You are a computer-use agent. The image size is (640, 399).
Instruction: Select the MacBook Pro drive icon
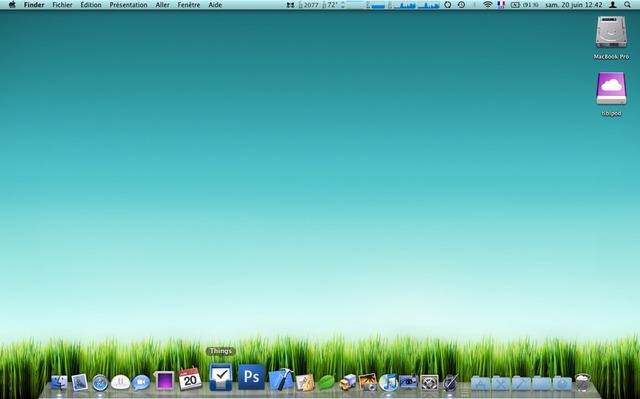pos(611,38)
